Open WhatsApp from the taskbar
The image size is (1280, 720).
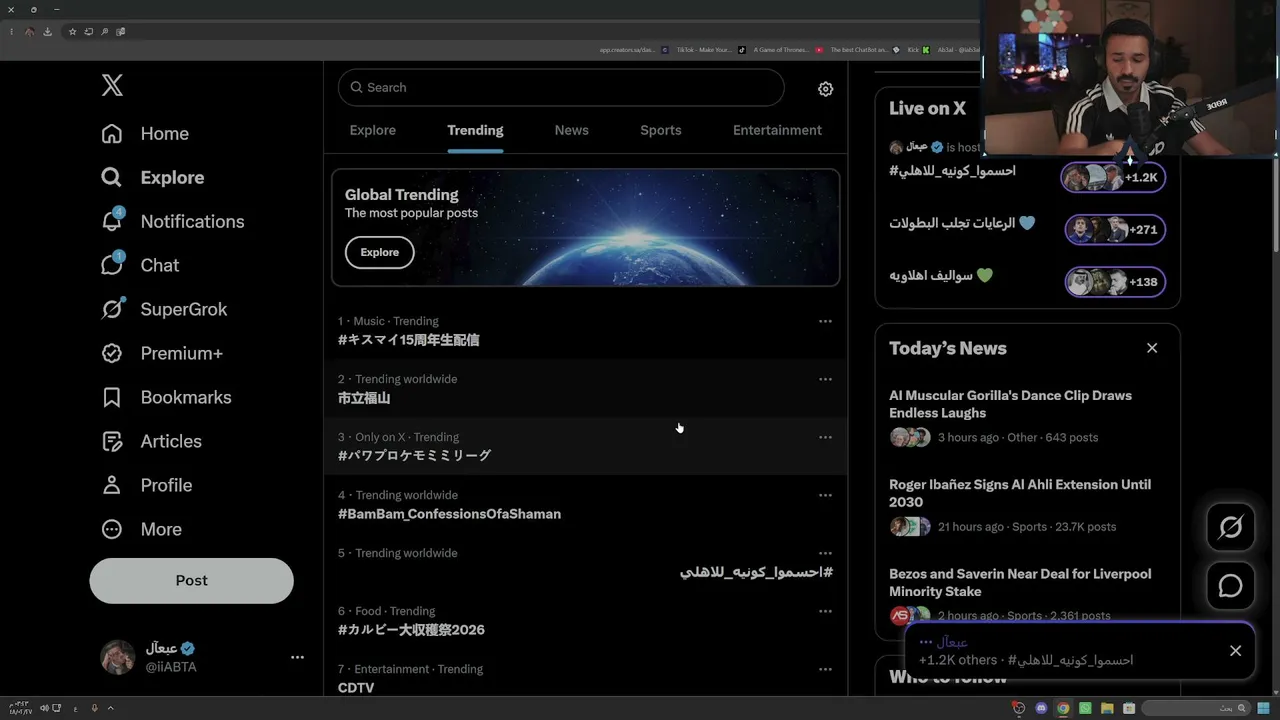pyautogui.click(x=1085, y=708)
